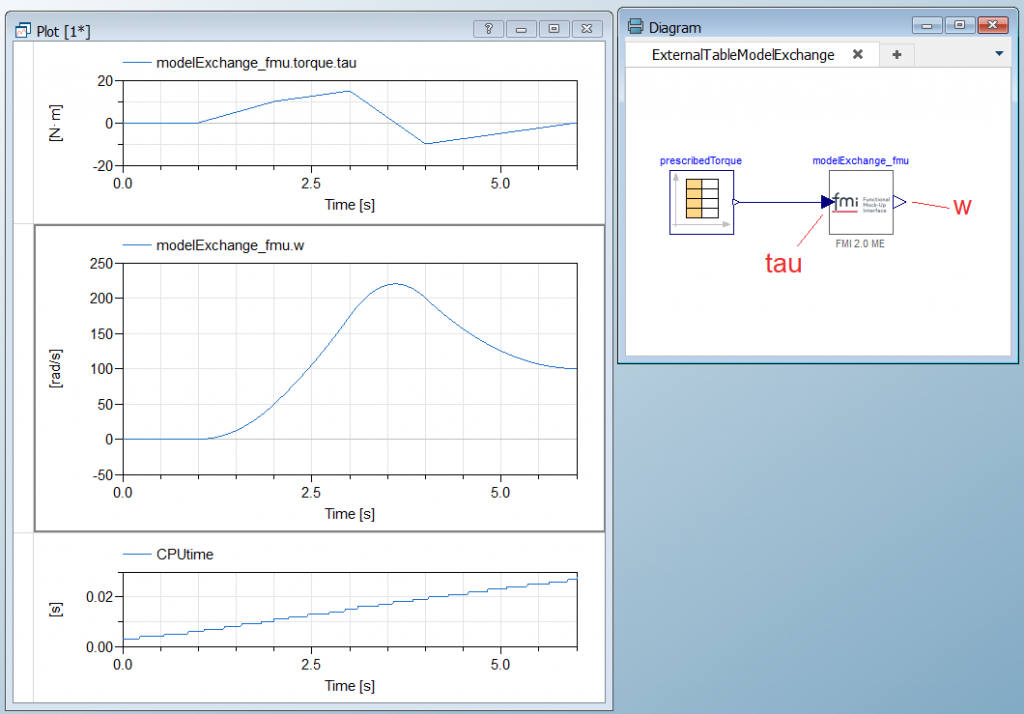
Task: Click the prescribedTorque component label
Action: coord(701,161)
